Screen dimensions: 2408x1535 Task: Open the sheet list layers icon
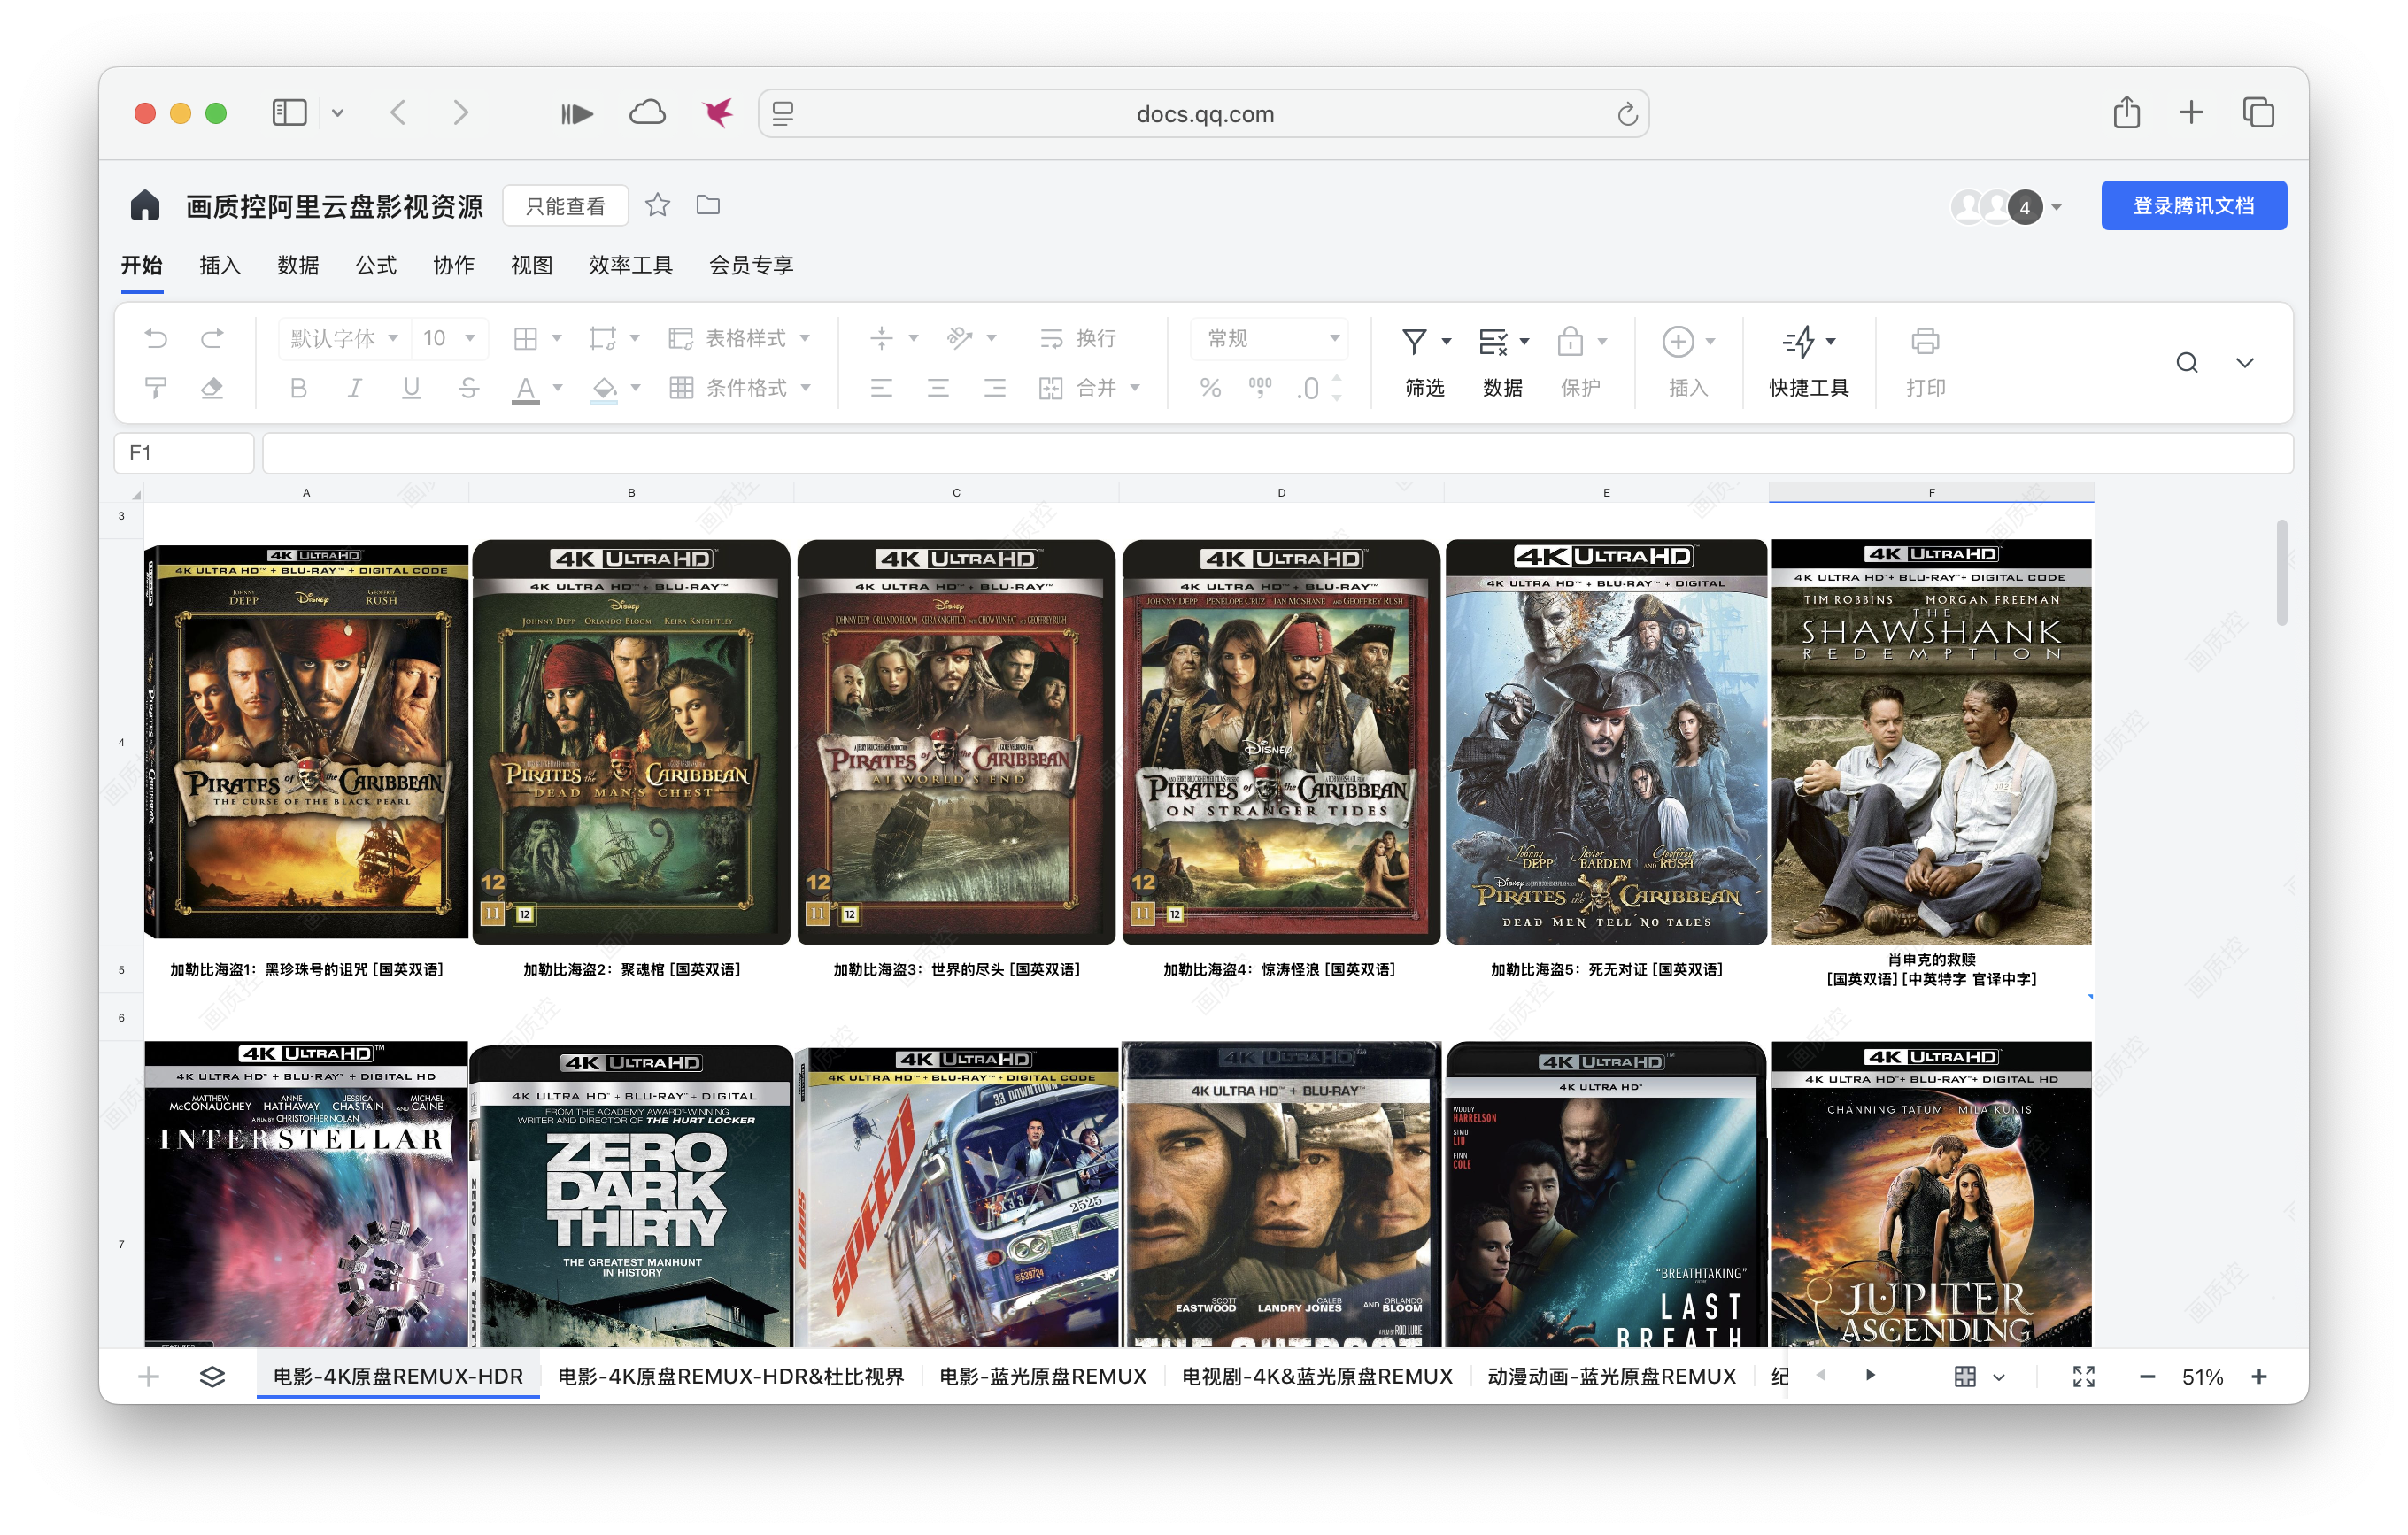(212, 1376)
